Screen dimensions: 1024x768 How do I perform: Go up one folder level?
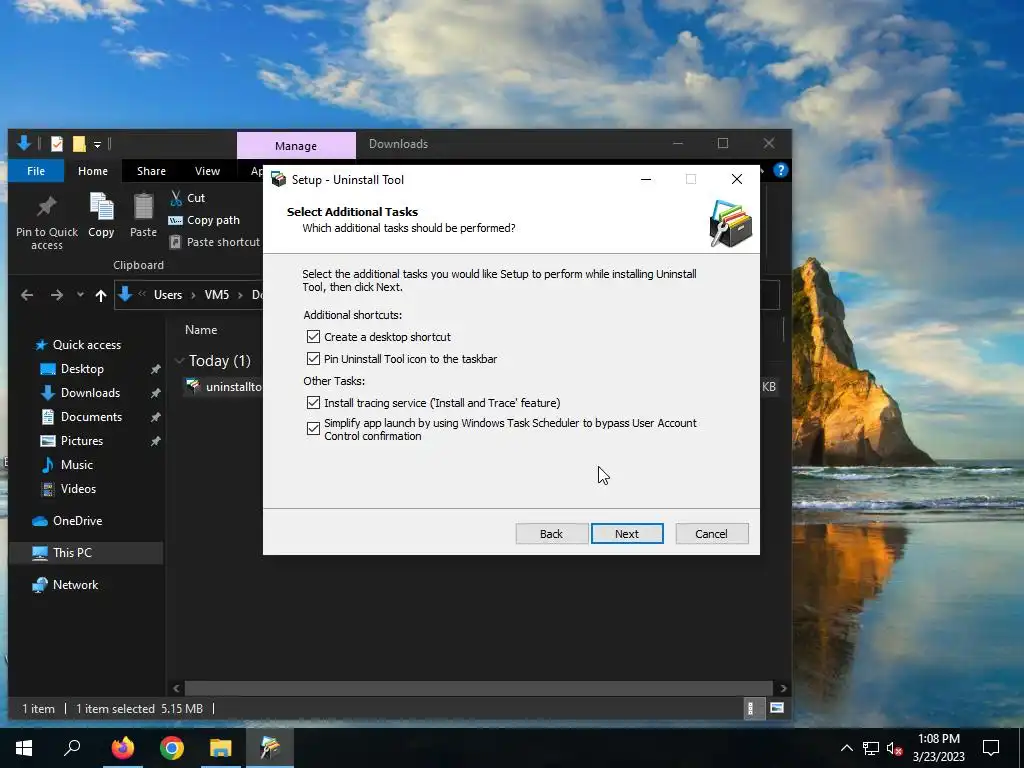click(x=101, y=295)
